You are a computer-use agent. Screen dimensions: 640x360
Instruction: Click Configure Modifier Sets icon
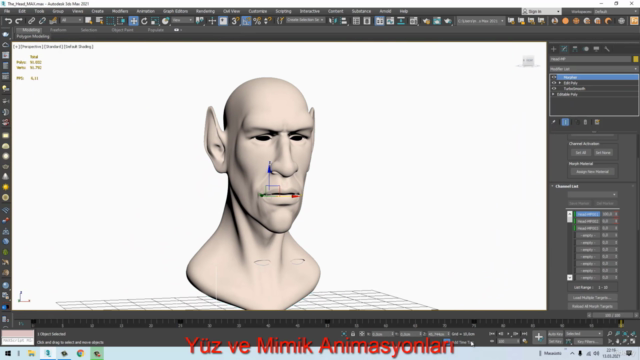click(597, 122)
